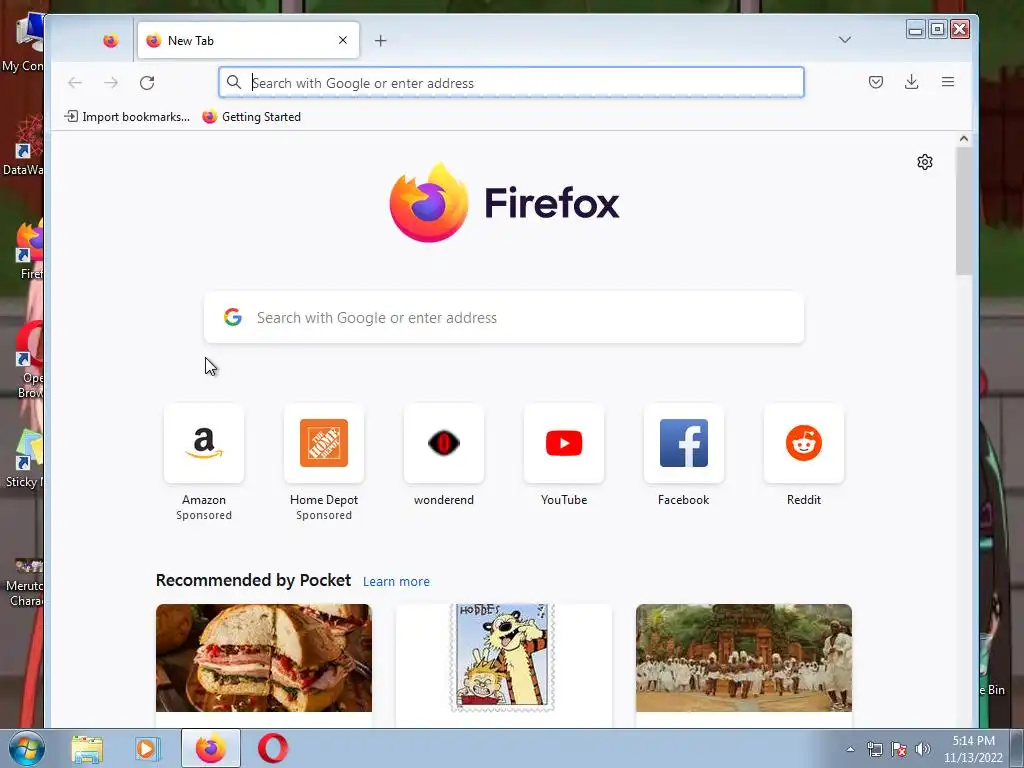This screenshot has height=768, width=1024.
Task: Open Save to Pocket
Action: tap(876, 82)
